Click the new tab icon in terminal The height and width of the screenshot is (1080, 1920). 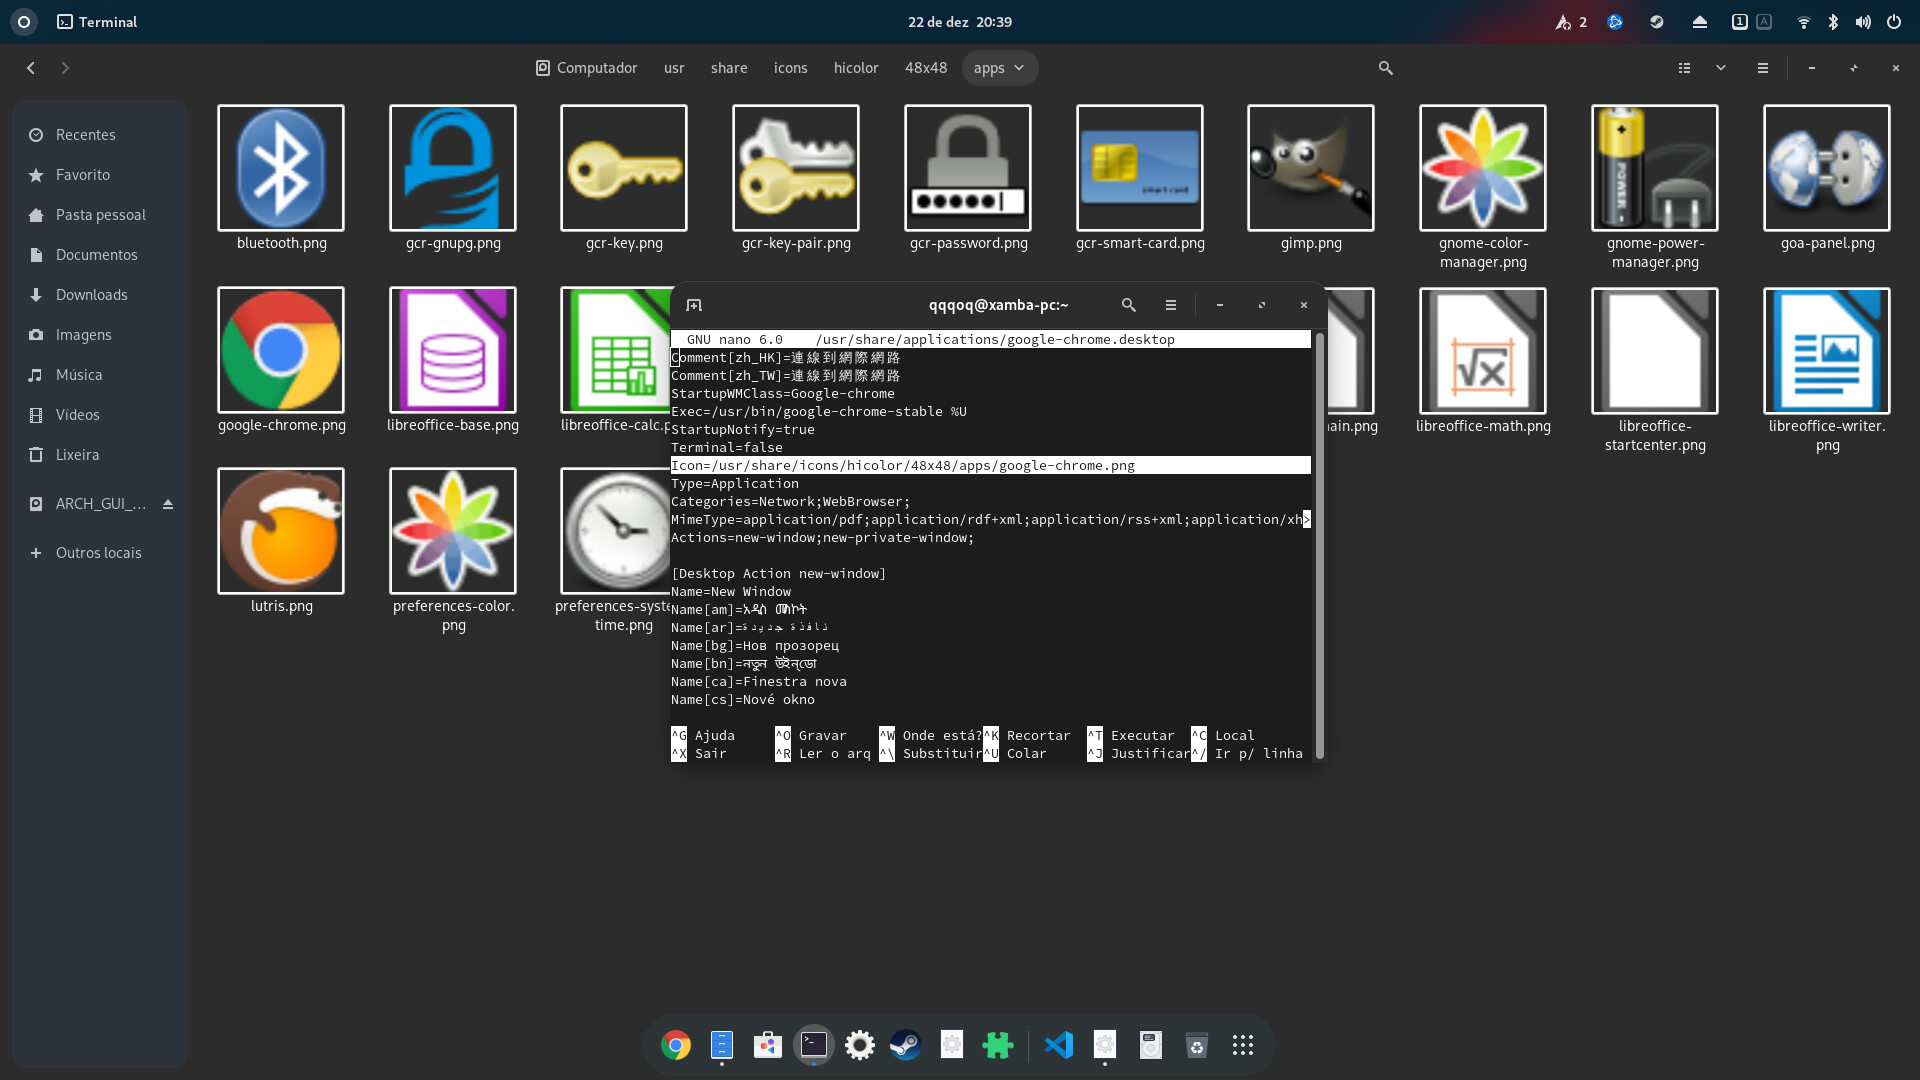point(694,305)
